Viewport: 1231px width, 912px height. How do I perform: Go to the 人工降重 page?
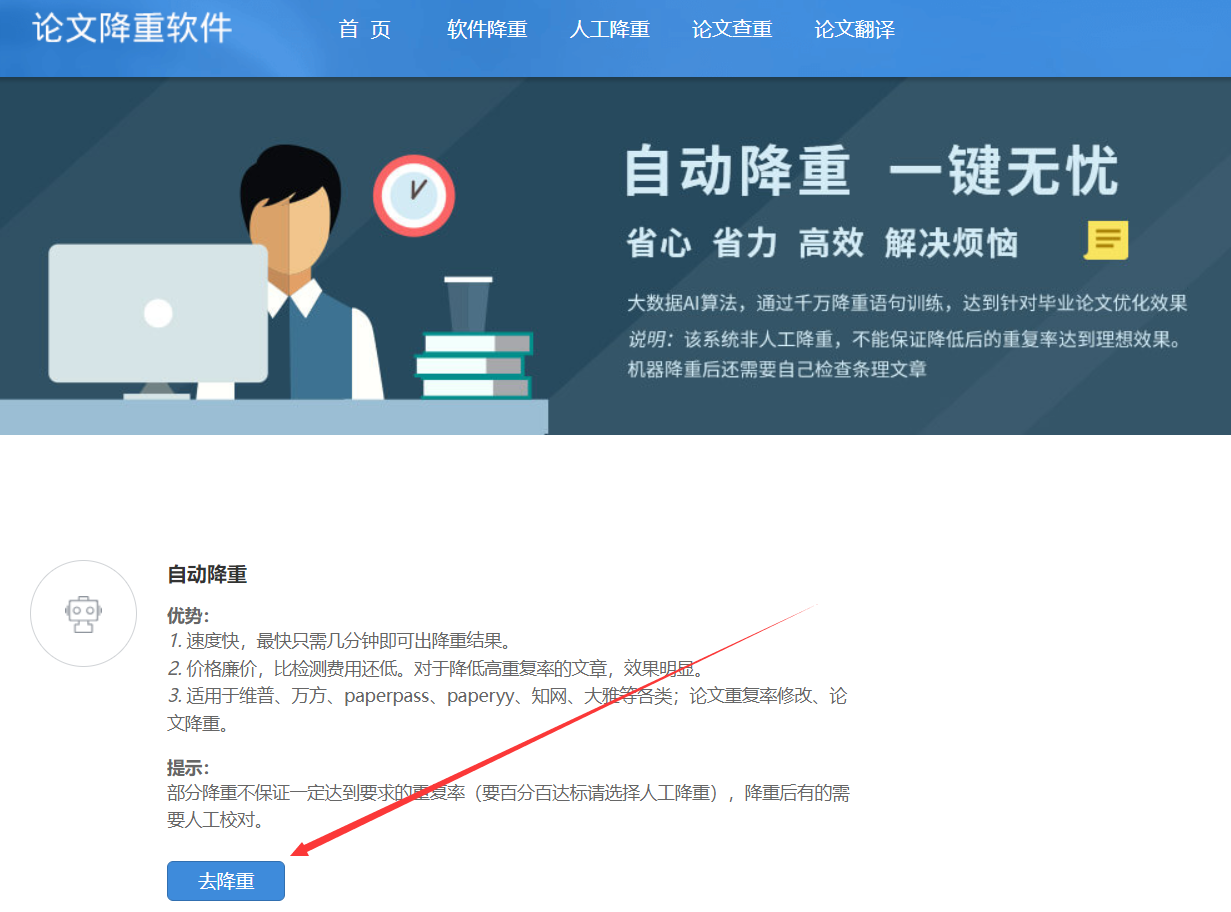pos(610,29)
